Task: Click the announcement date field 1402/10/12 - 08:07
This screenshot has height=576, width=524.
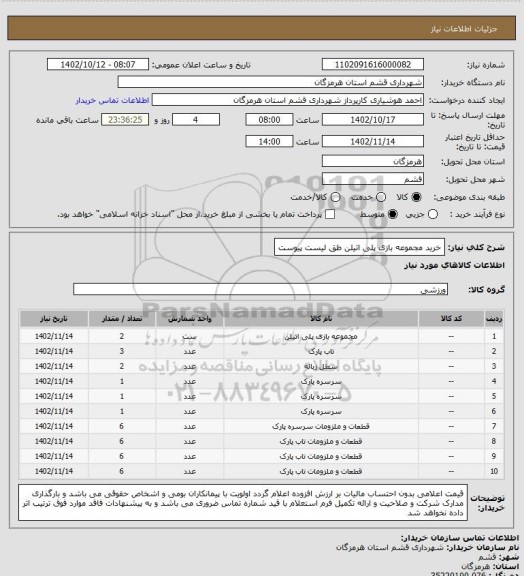Action: [x=98, y=65]
